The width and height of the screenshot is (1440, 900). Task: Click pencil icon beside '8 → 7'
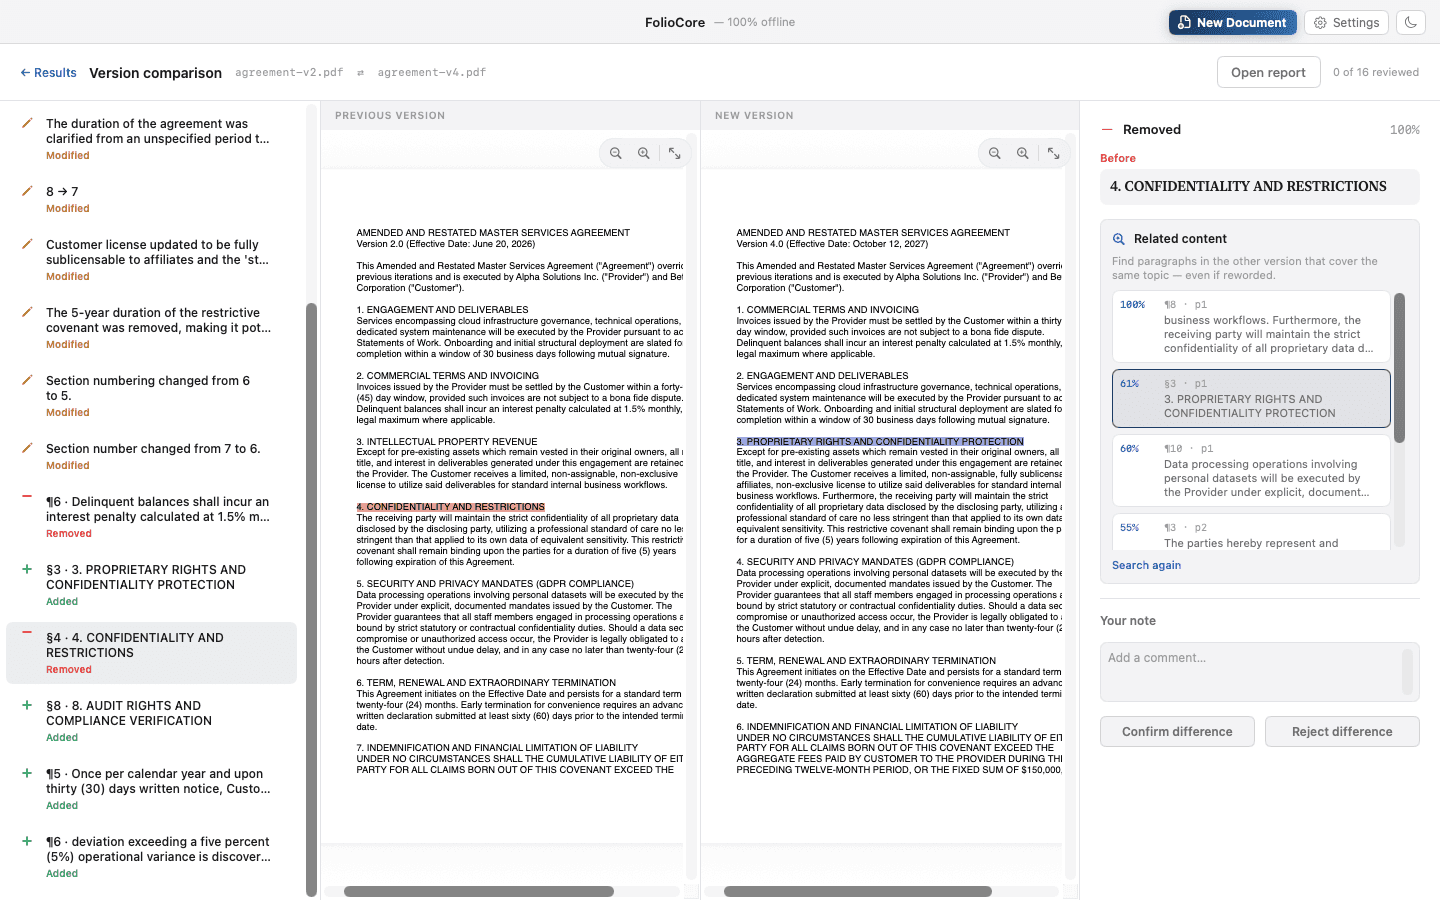point(27,190)
